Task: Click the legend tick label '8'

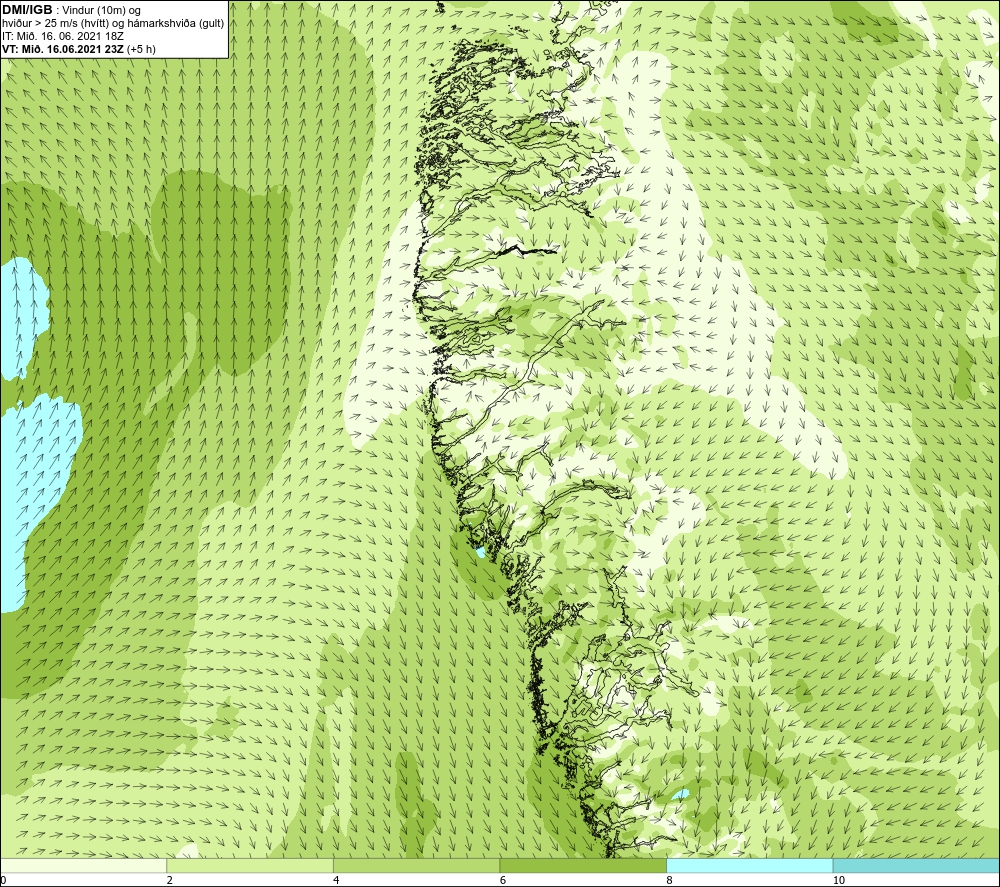Action: (x=670, y=880)
